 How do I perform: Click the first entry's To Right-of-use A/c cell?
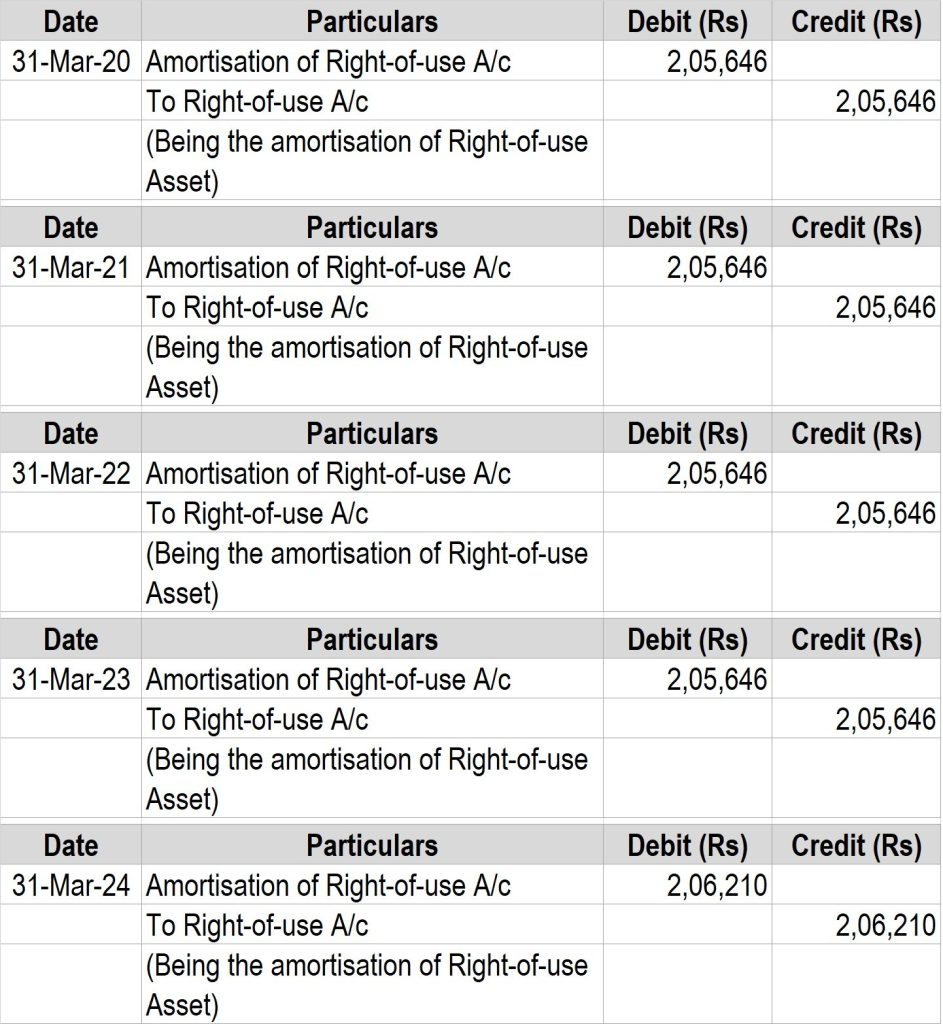tap(258, 102)
